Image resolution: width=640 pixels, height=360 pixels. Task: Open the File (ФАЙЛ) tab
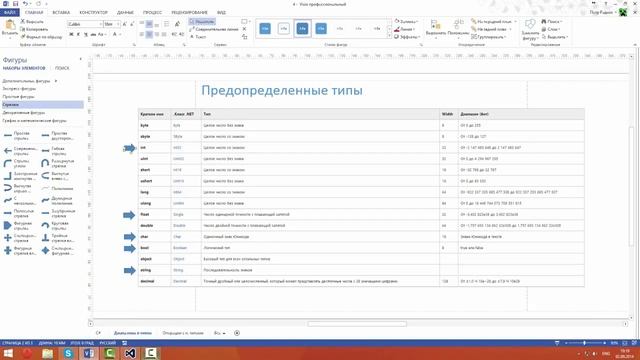[x=9, y=12]
